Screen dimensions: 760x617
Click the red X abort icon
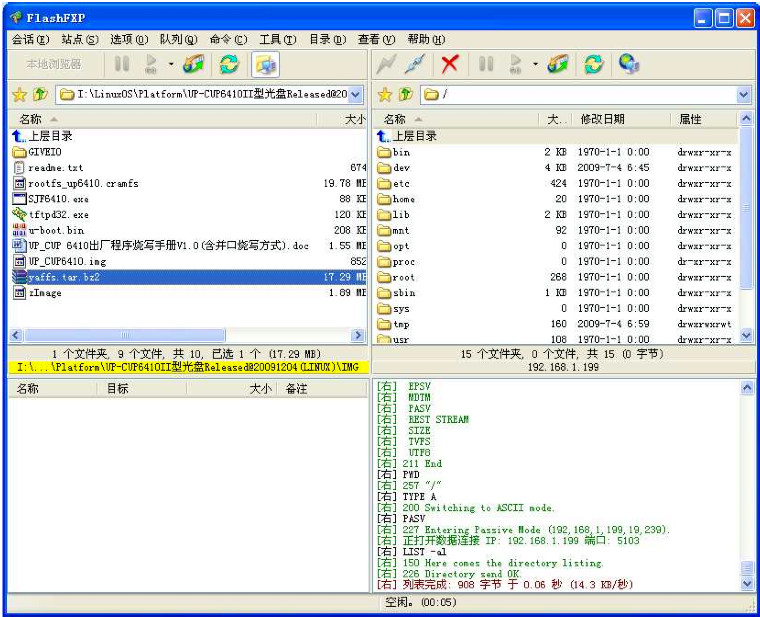tap(450, 63)
